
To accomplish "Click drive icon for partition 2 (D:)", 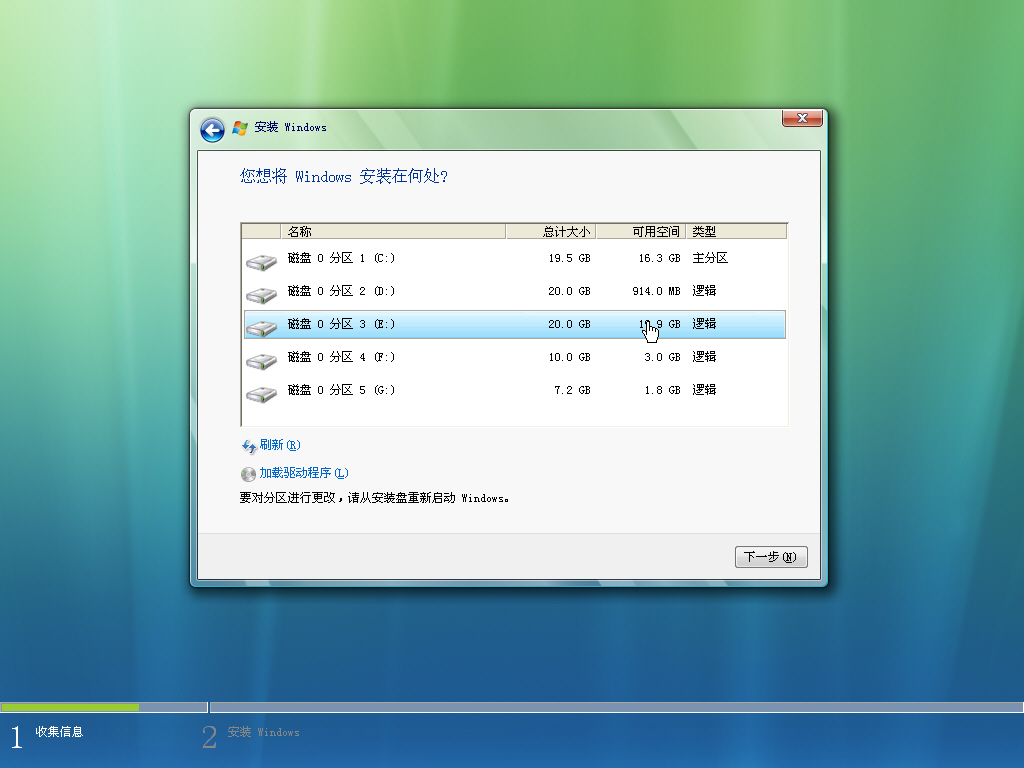I will (x=261, y=295).
